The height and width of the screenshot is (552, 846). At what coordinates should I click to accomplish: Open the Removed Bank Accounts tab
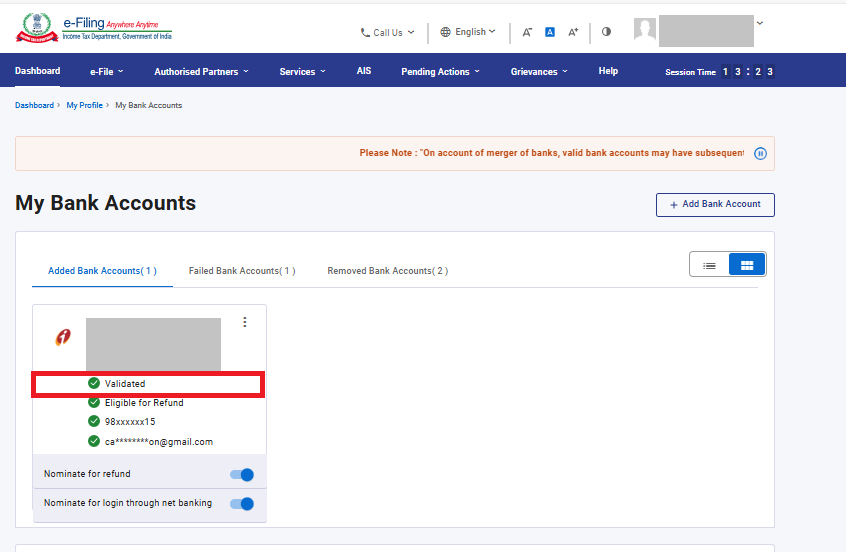[x=387, y=271]
